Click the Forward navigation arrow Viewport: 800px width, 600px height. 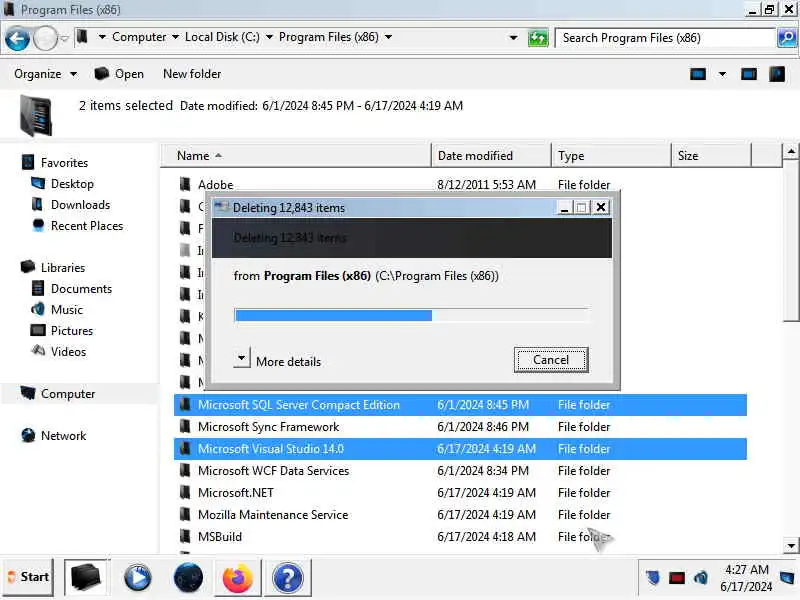point(45,39)
